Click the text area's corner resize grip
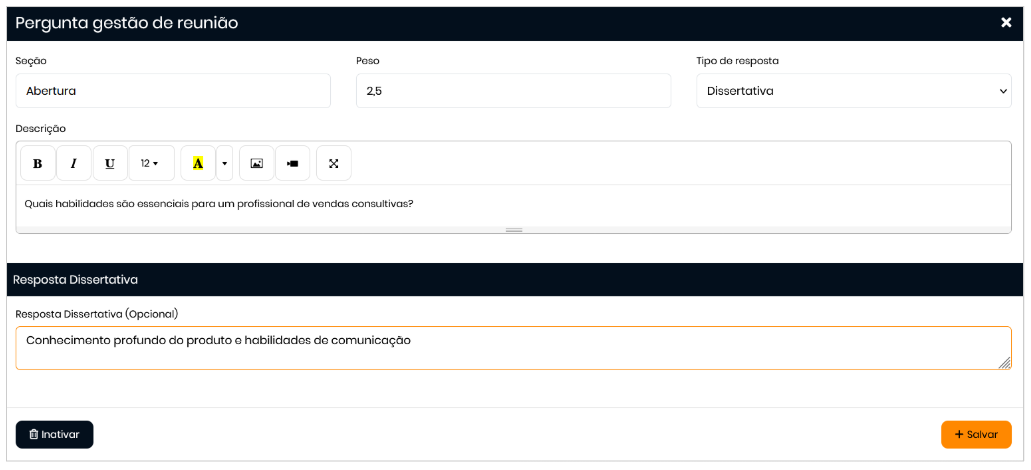This screenshot has height=470, width=1031. pyautogui.click(x=1005, y=363)
